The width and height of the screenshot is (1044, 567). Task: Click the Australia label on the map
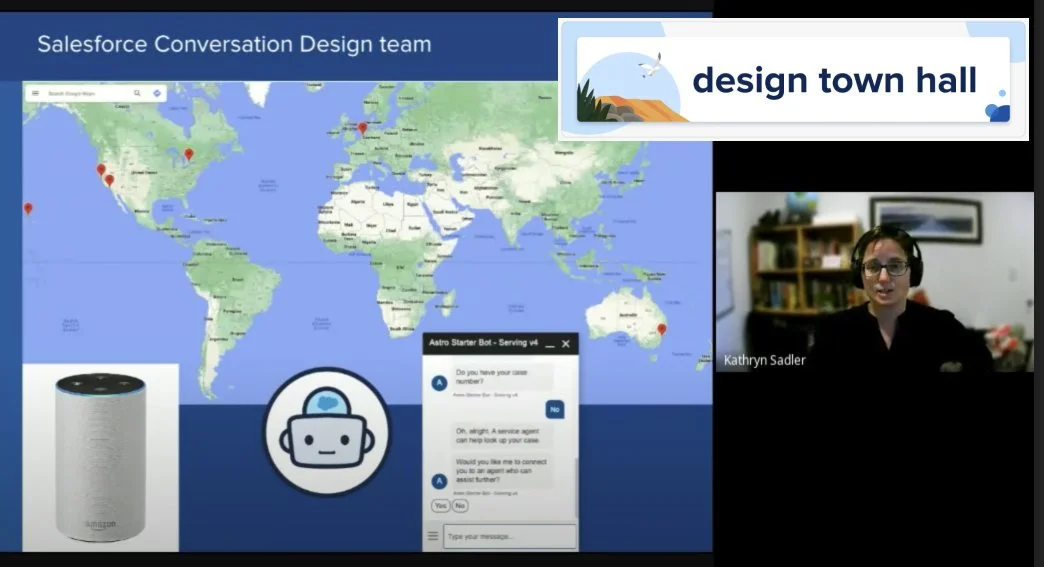(628, 315)
